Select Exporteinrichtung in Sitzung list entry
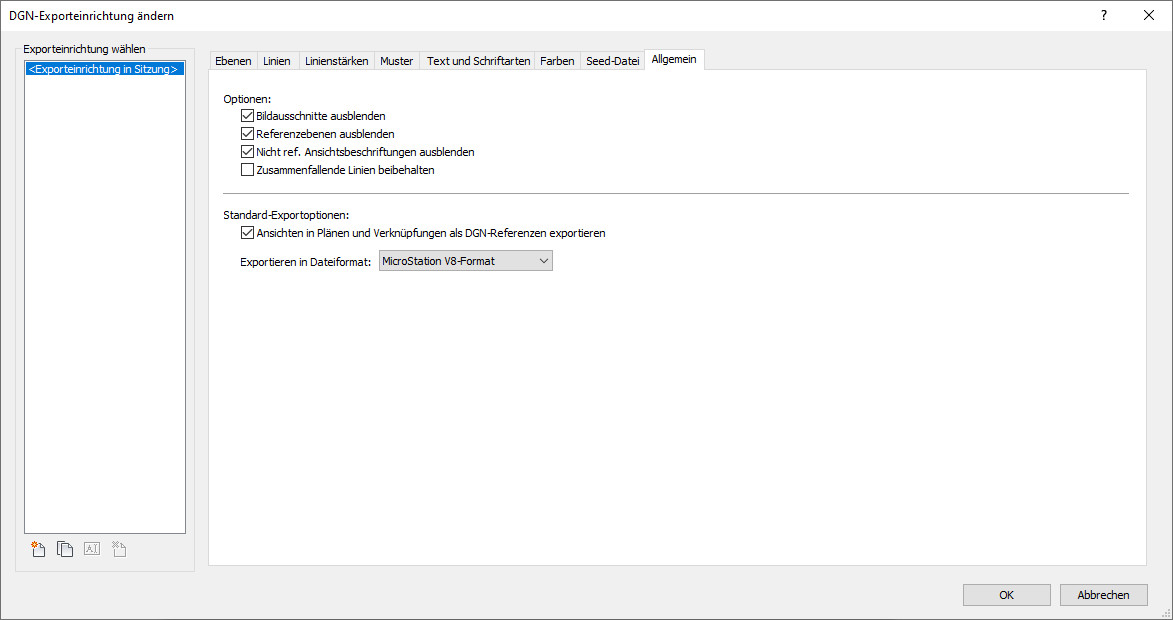Viewport: 1173px width, 620px height. (x=104, y=70)
